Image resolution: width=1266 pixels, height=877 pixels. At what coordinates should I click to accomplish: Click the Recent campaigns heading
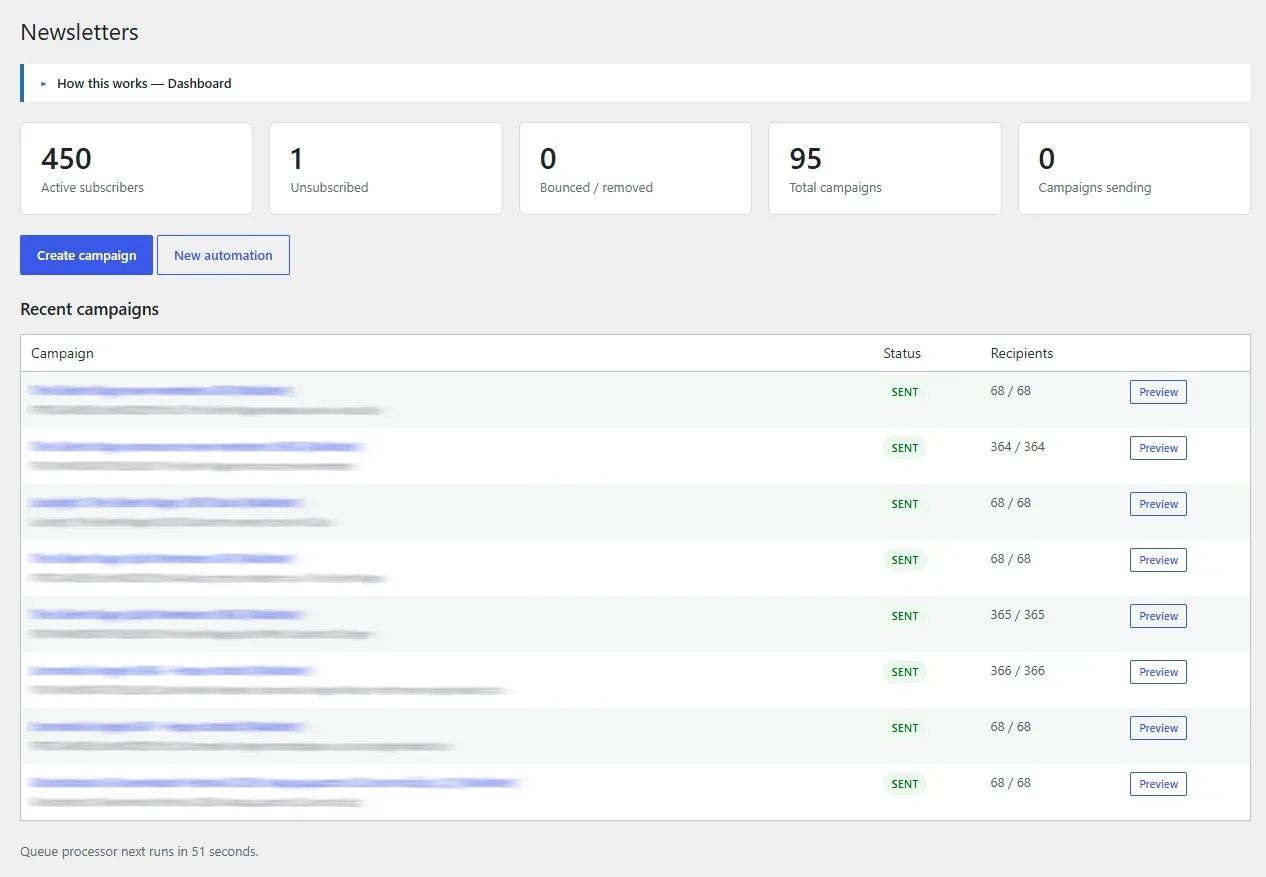tap(90, 309)
